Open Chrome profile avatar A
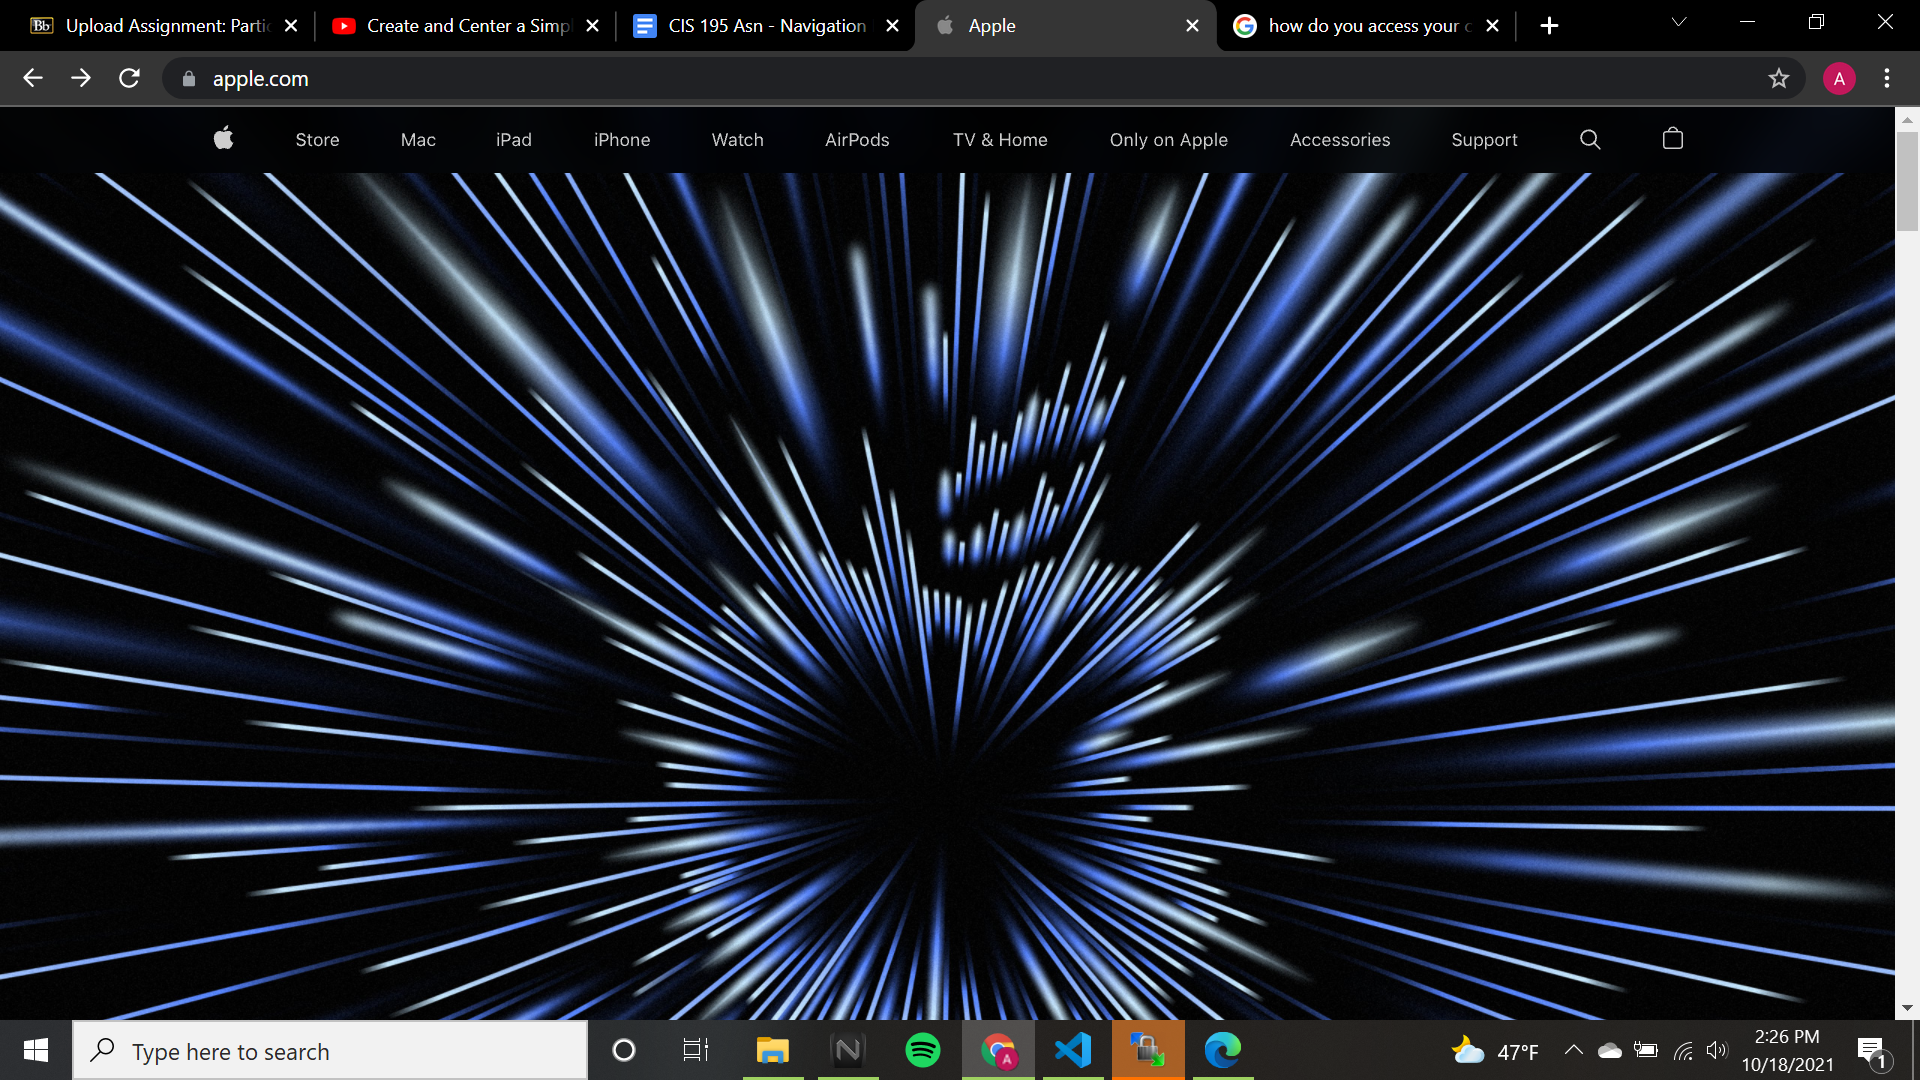This screenshot has height=1080, width=1920. tap(1838, 78)
